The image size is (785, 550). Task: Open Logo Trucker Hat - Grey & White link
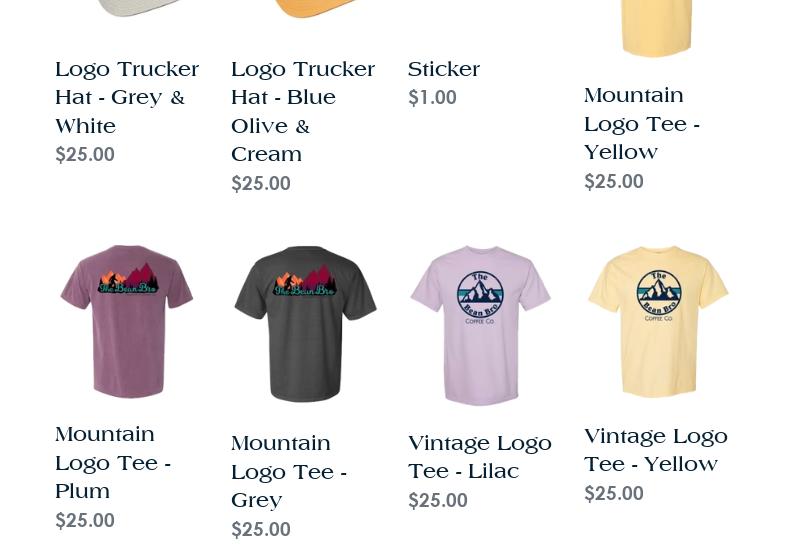pyautogui.click(x=127, y=98)
